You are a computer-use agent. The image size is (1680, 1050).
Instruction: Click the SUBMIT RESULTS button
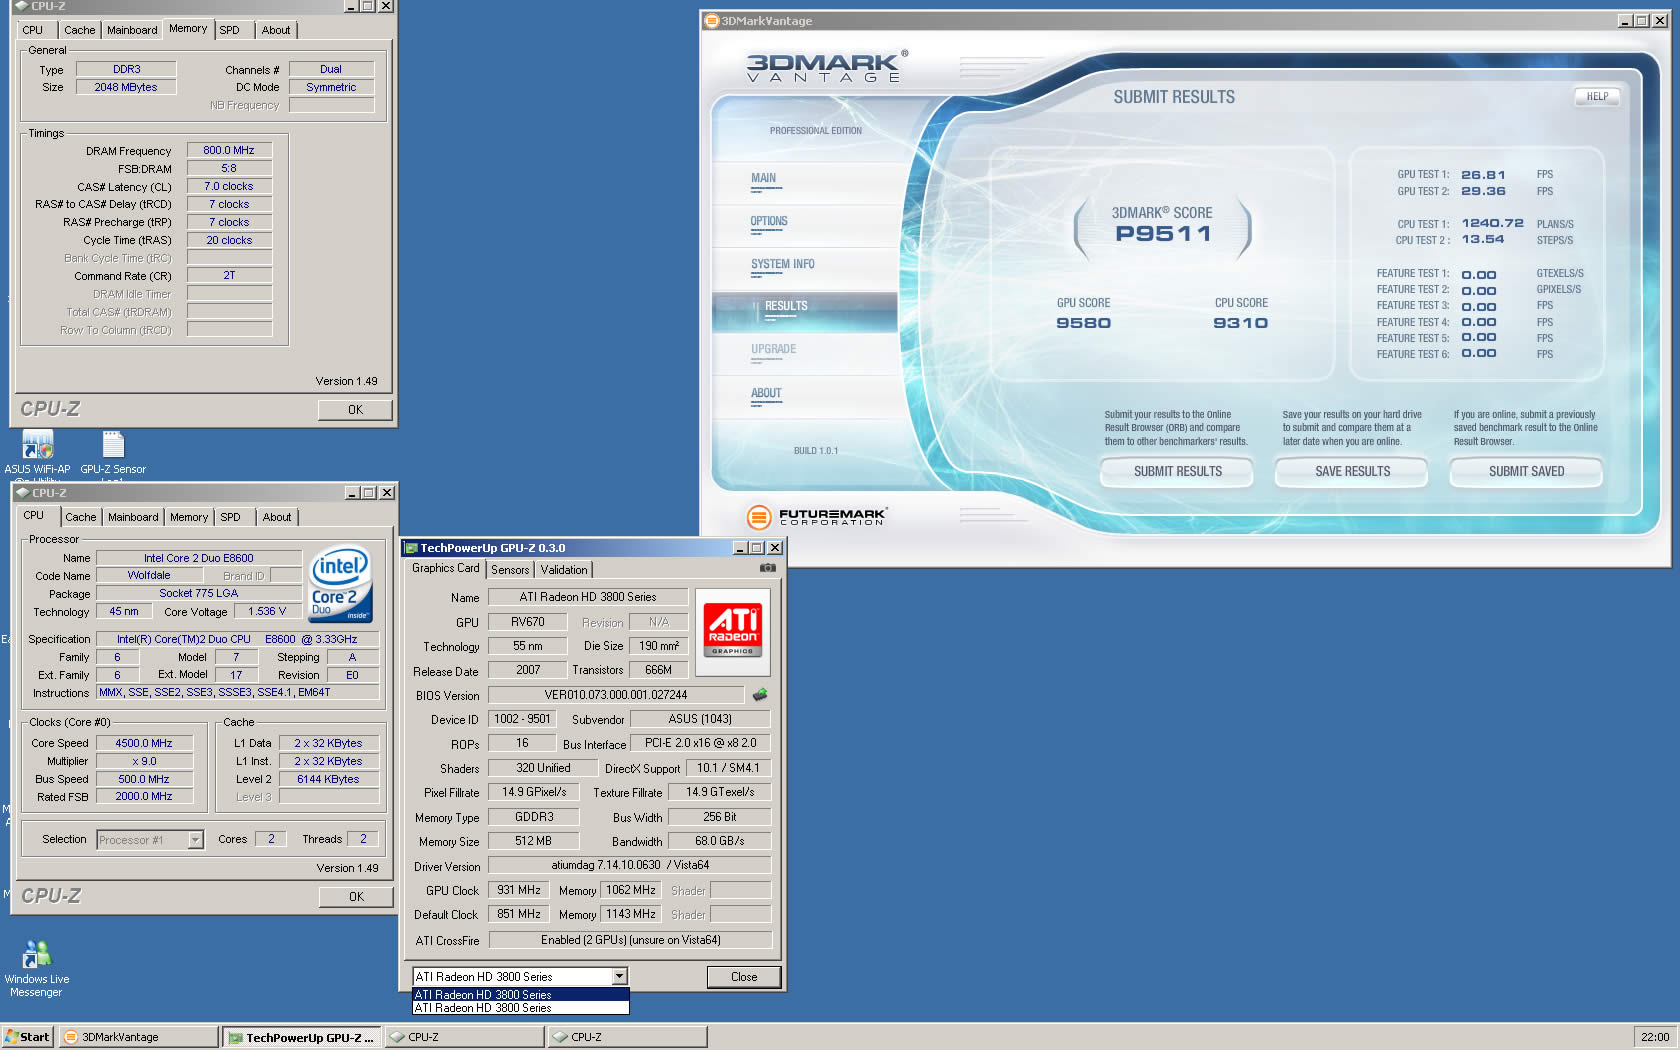click(1177, 472)
